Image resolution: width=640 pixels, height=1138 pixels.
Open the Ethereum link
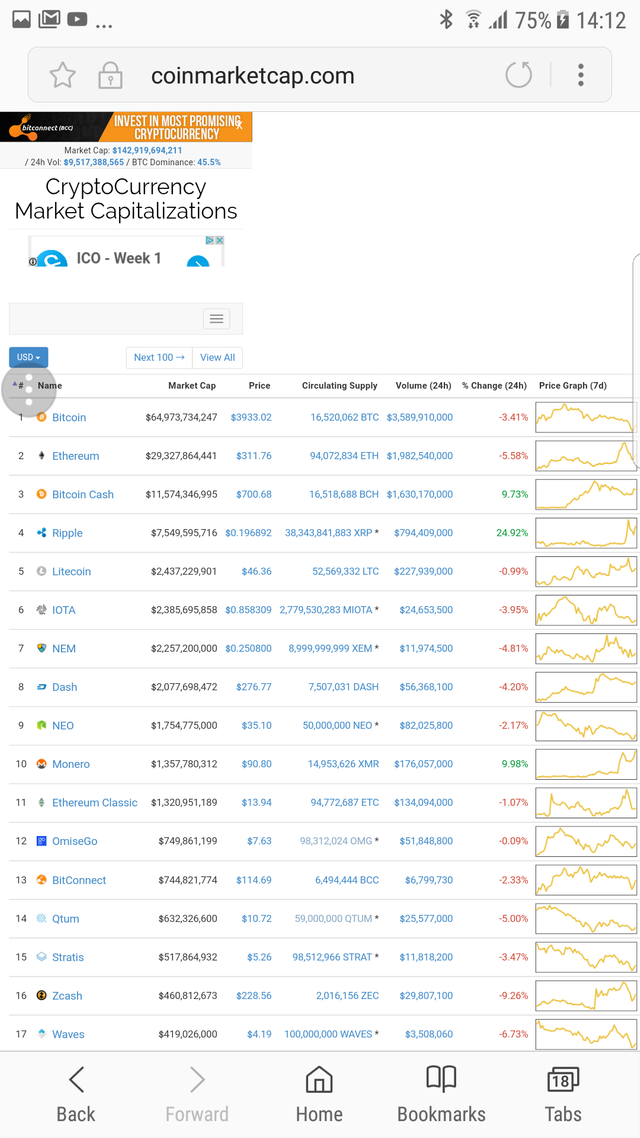click(x=75, y=456)
